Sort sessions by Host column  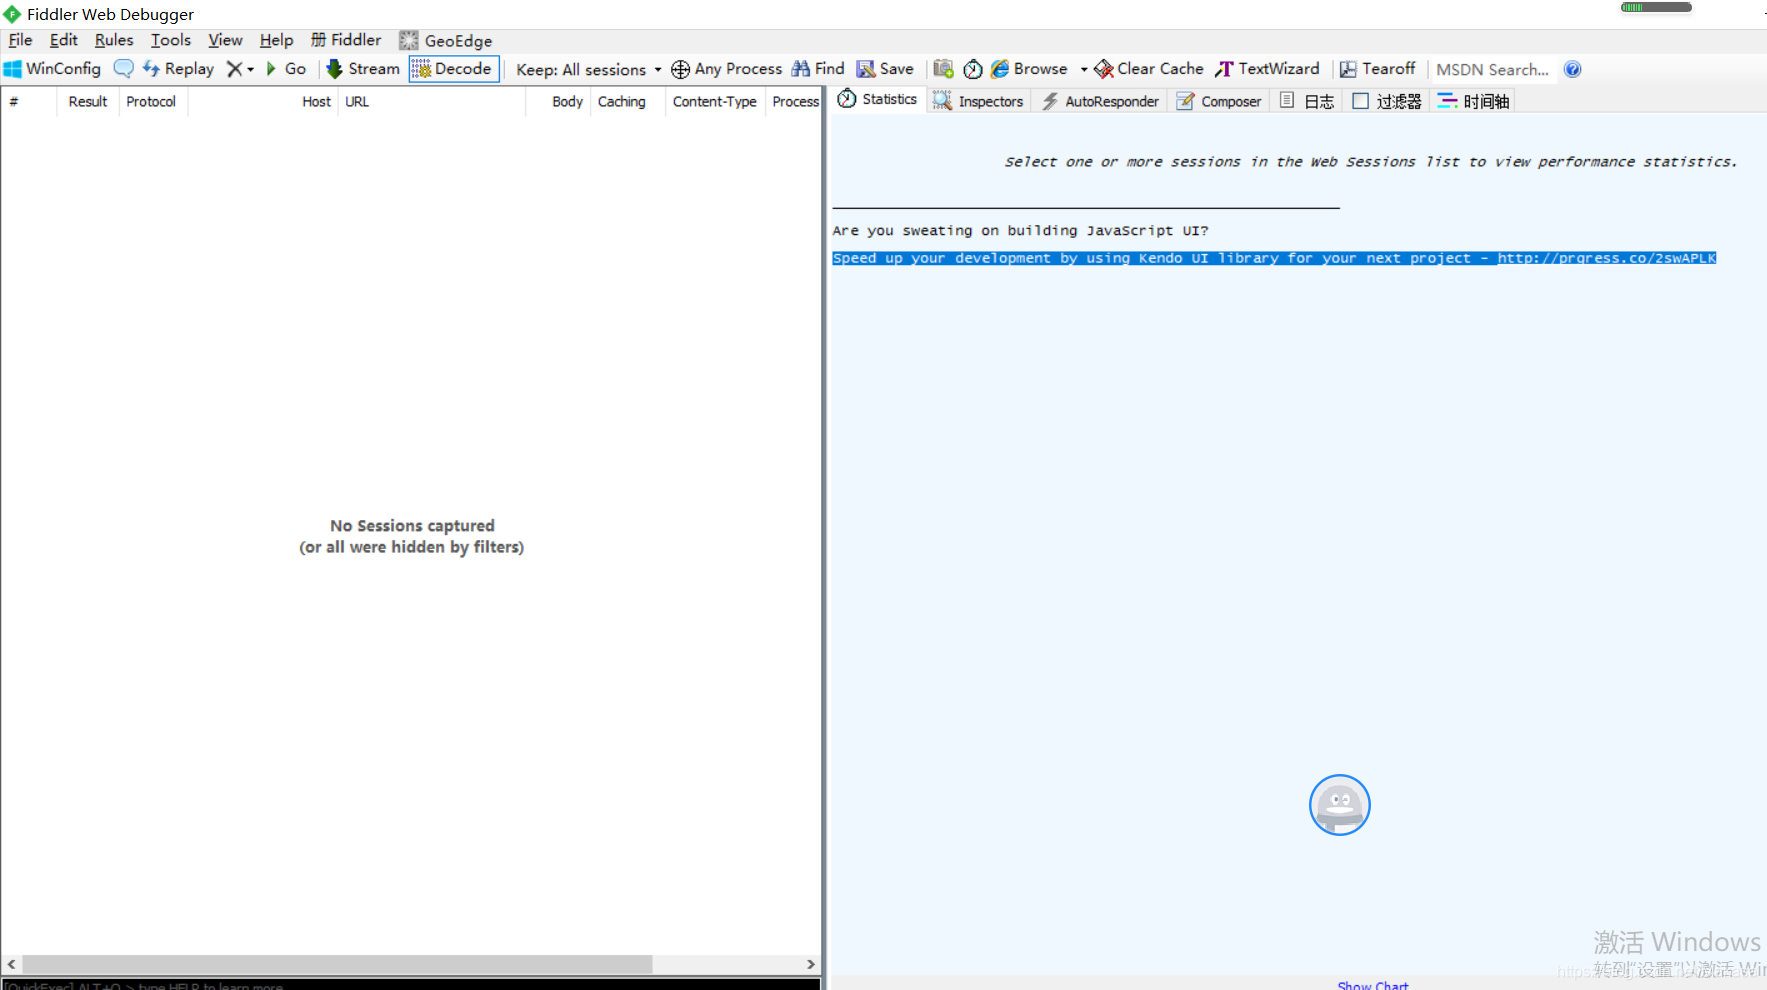point(263,101)
